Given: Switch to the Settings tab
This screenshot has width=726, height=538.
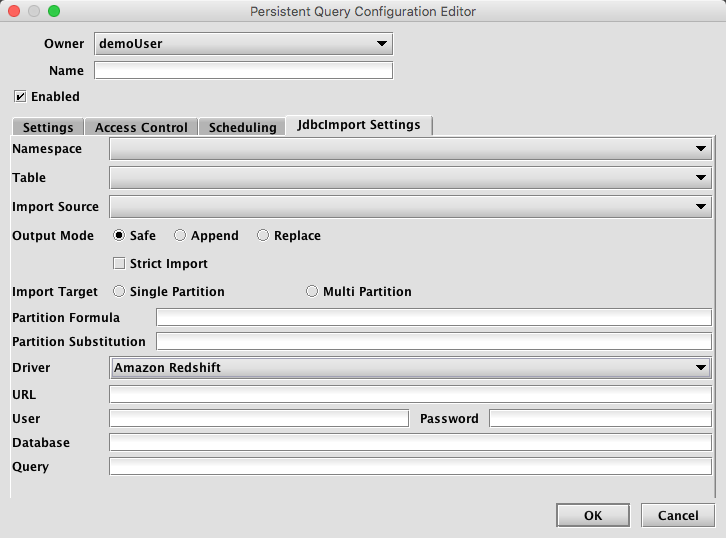Looking at the screenshot, I should pos(48,127).
